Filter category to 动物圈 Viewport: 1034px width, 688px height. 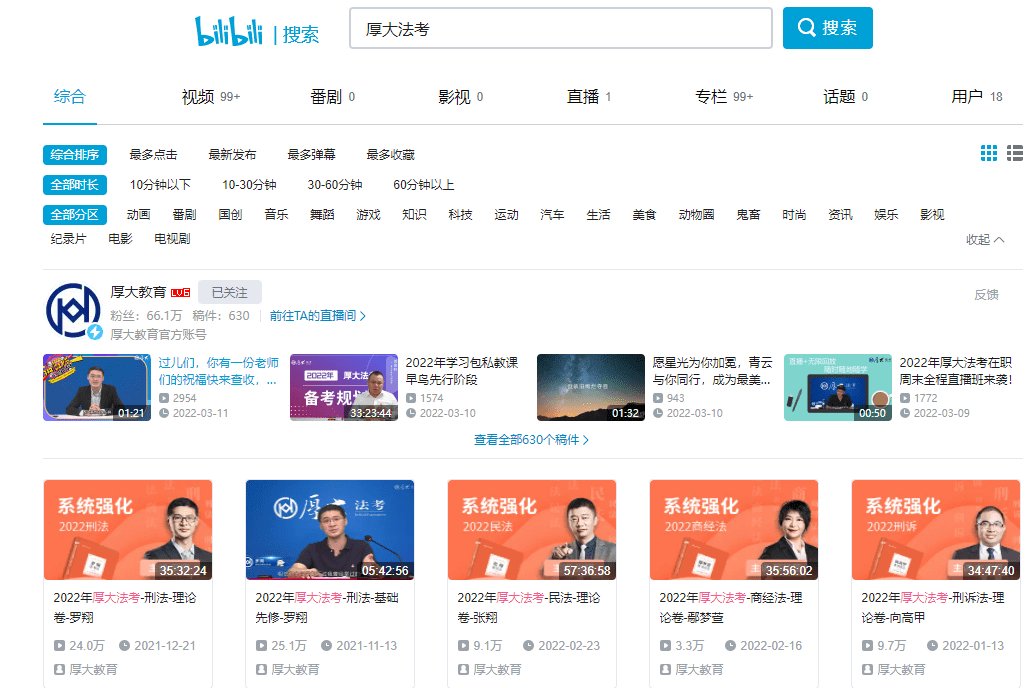(x=696, y=215)
